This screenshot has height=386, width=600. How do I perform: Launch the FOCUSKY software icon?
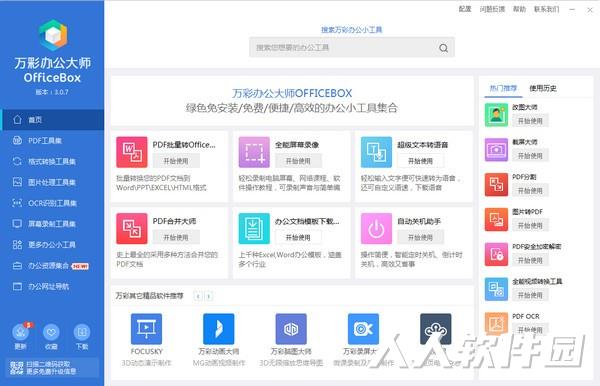click(x=146, y=329)
